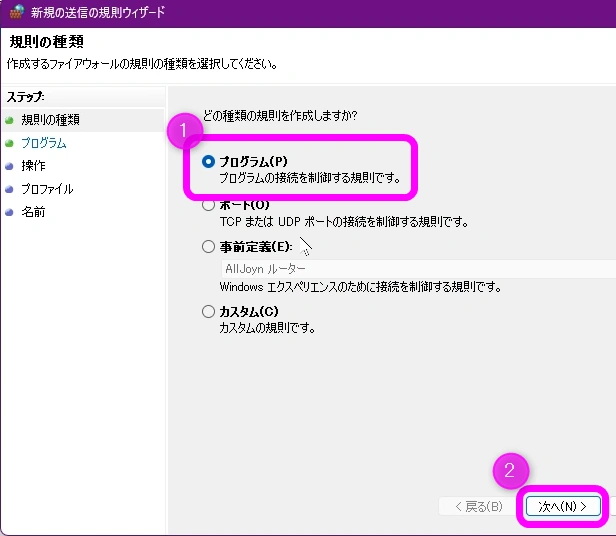
Task: Select the プログラム(P) radio button
Action: pos(208,162)
